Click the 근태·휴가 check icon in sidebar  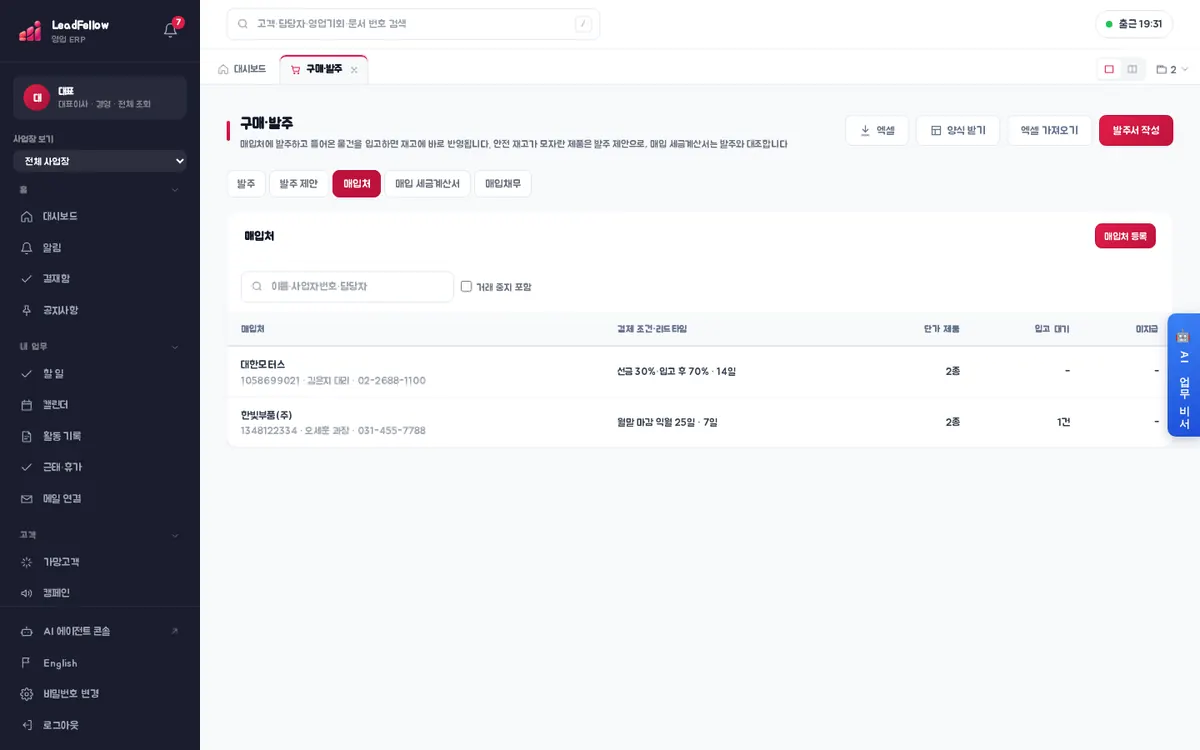(27, 467)
